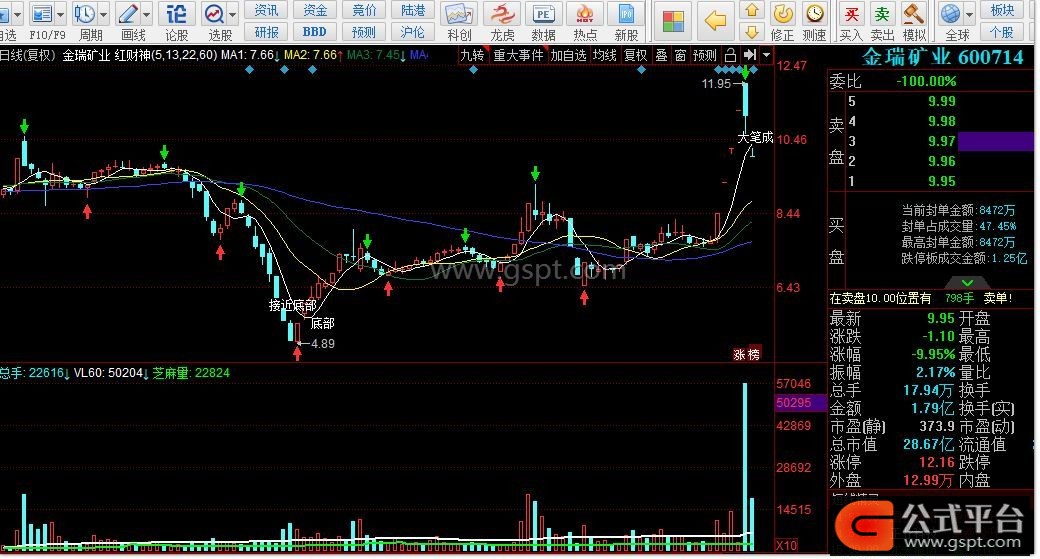1040x559 pixels.
Task: Click the 修正 correction icon
Action: coord(783,14)
